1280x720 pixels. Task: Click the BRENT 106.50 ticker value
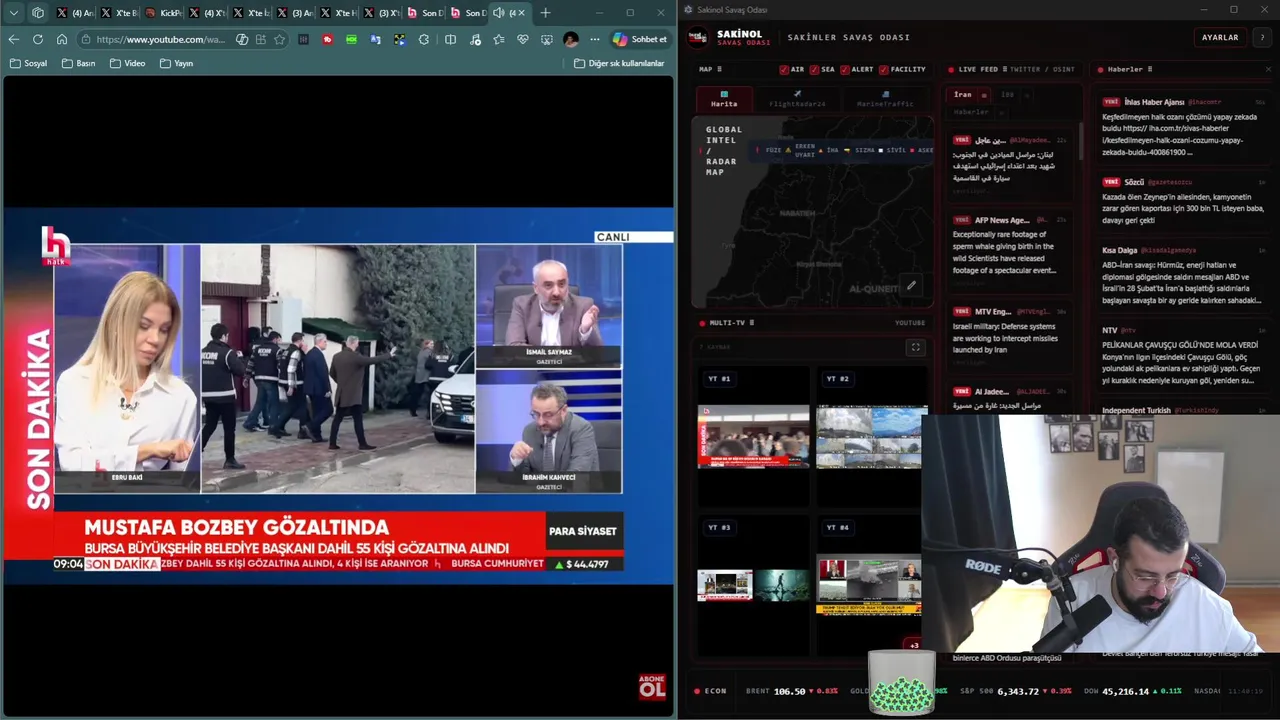(x=789, y=691)
